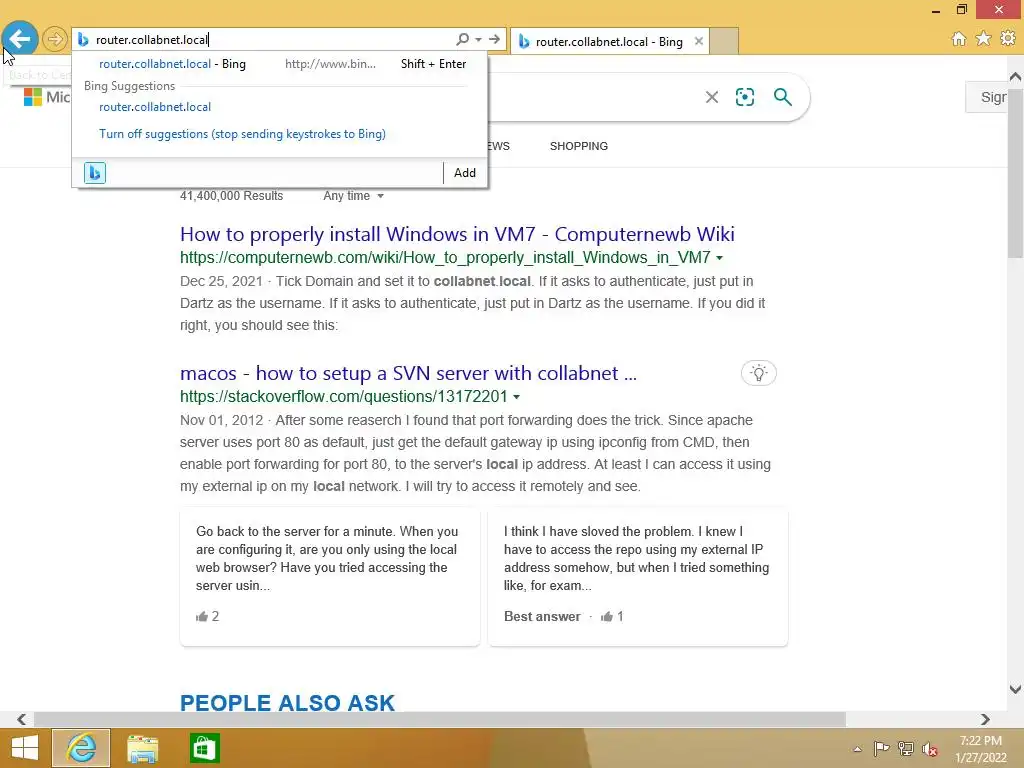
Task: Click Turn off suggestions link
Action: tap(242, 134)
